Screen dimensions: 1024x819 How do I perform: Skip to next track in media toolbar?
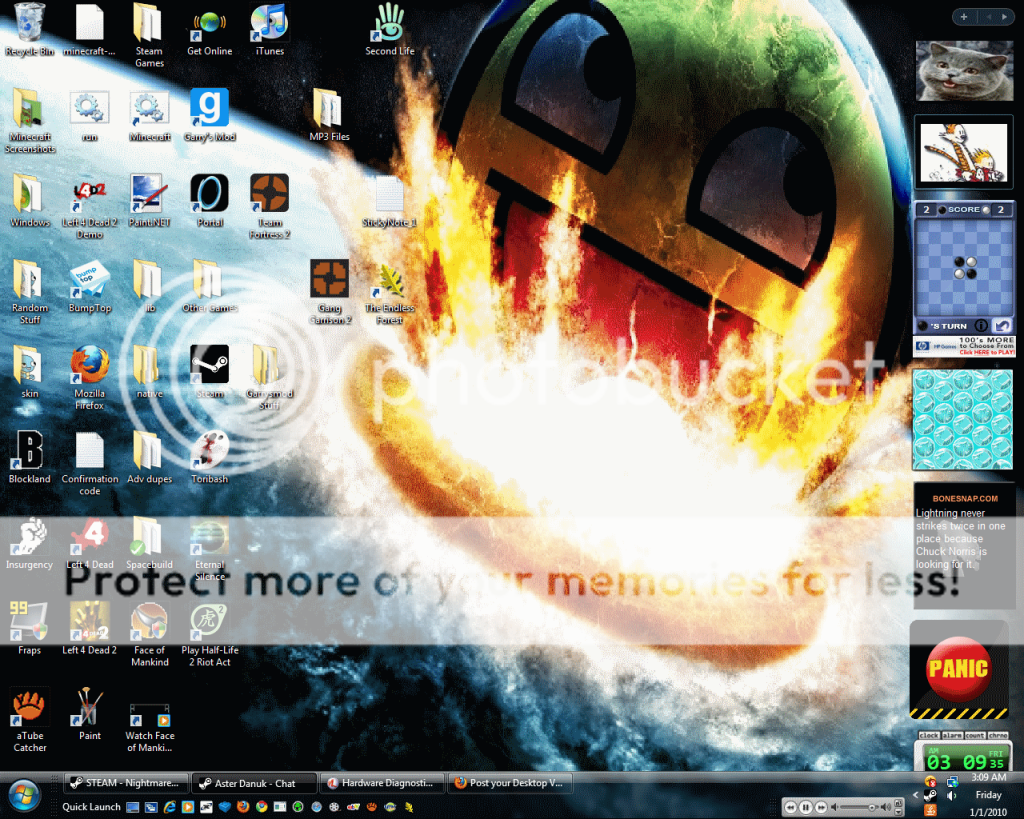(821, 807)
